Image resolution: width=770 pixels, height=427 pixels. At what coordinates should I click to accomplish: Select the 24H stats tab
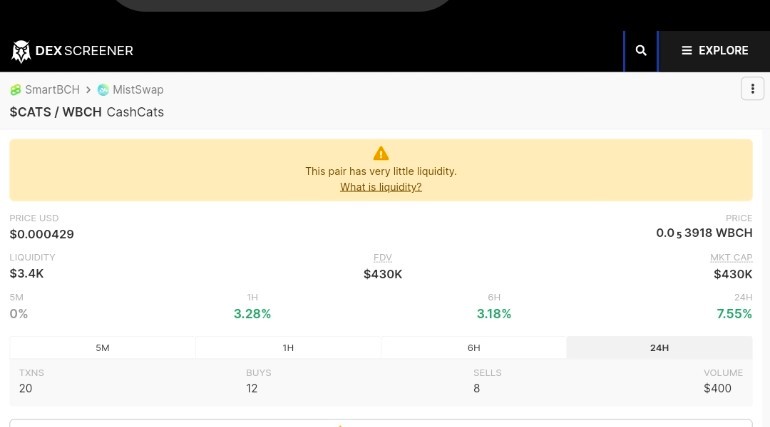click(659, 347)
